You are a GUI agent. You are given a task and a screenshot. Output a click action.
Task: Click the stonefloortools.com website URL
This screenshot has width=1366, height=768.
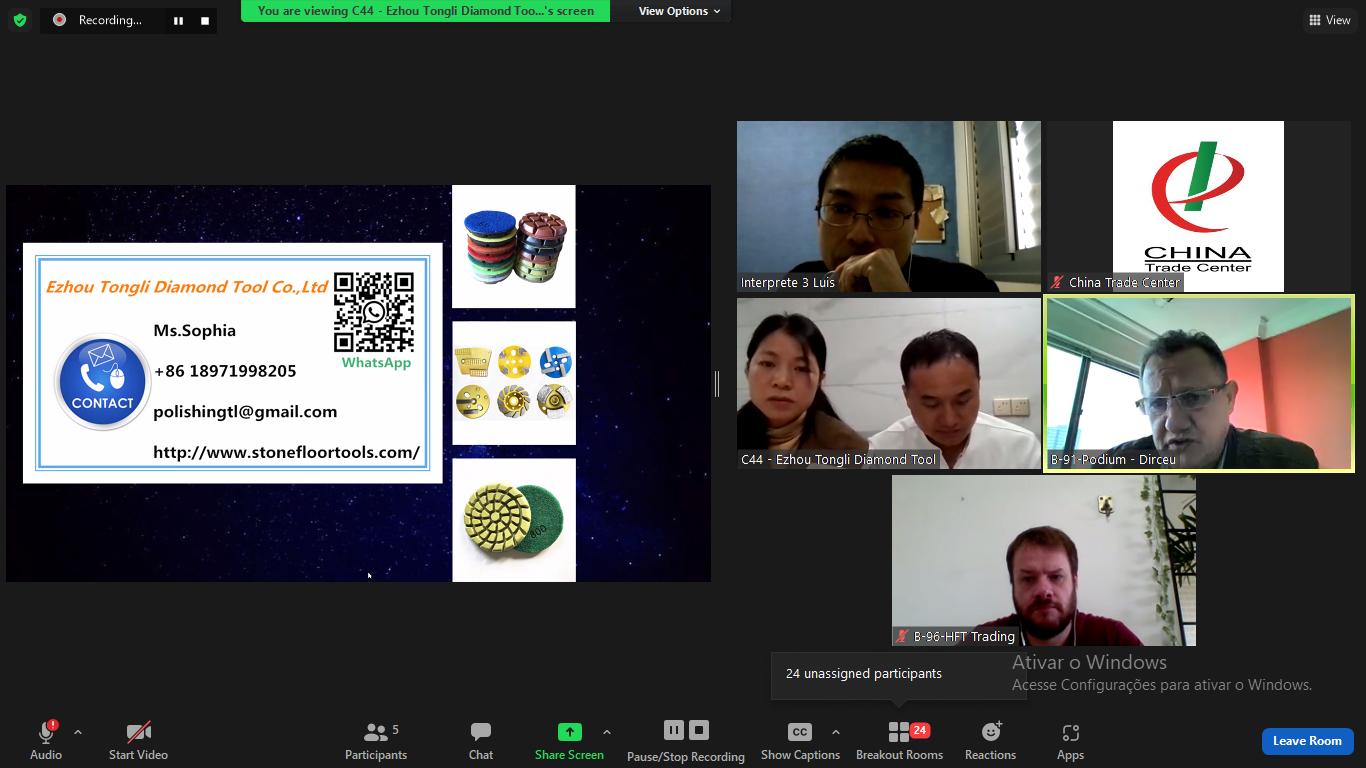click(x=286, y=452)
